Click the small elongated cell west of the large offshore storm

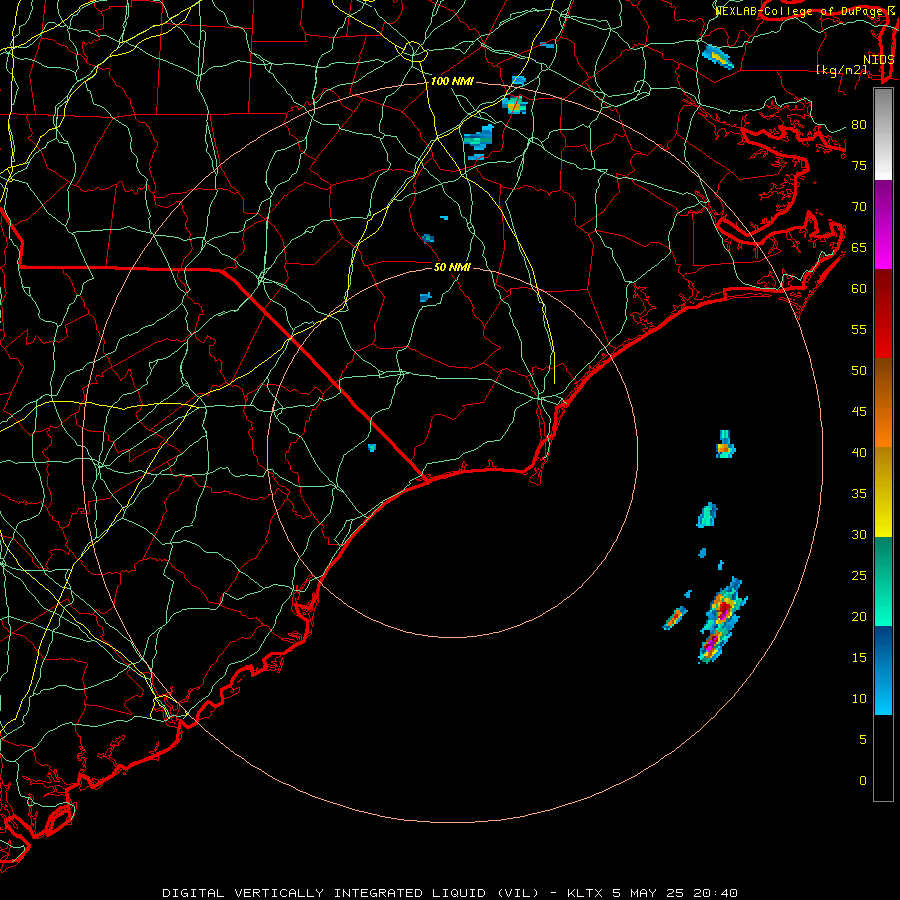point(675,618)
